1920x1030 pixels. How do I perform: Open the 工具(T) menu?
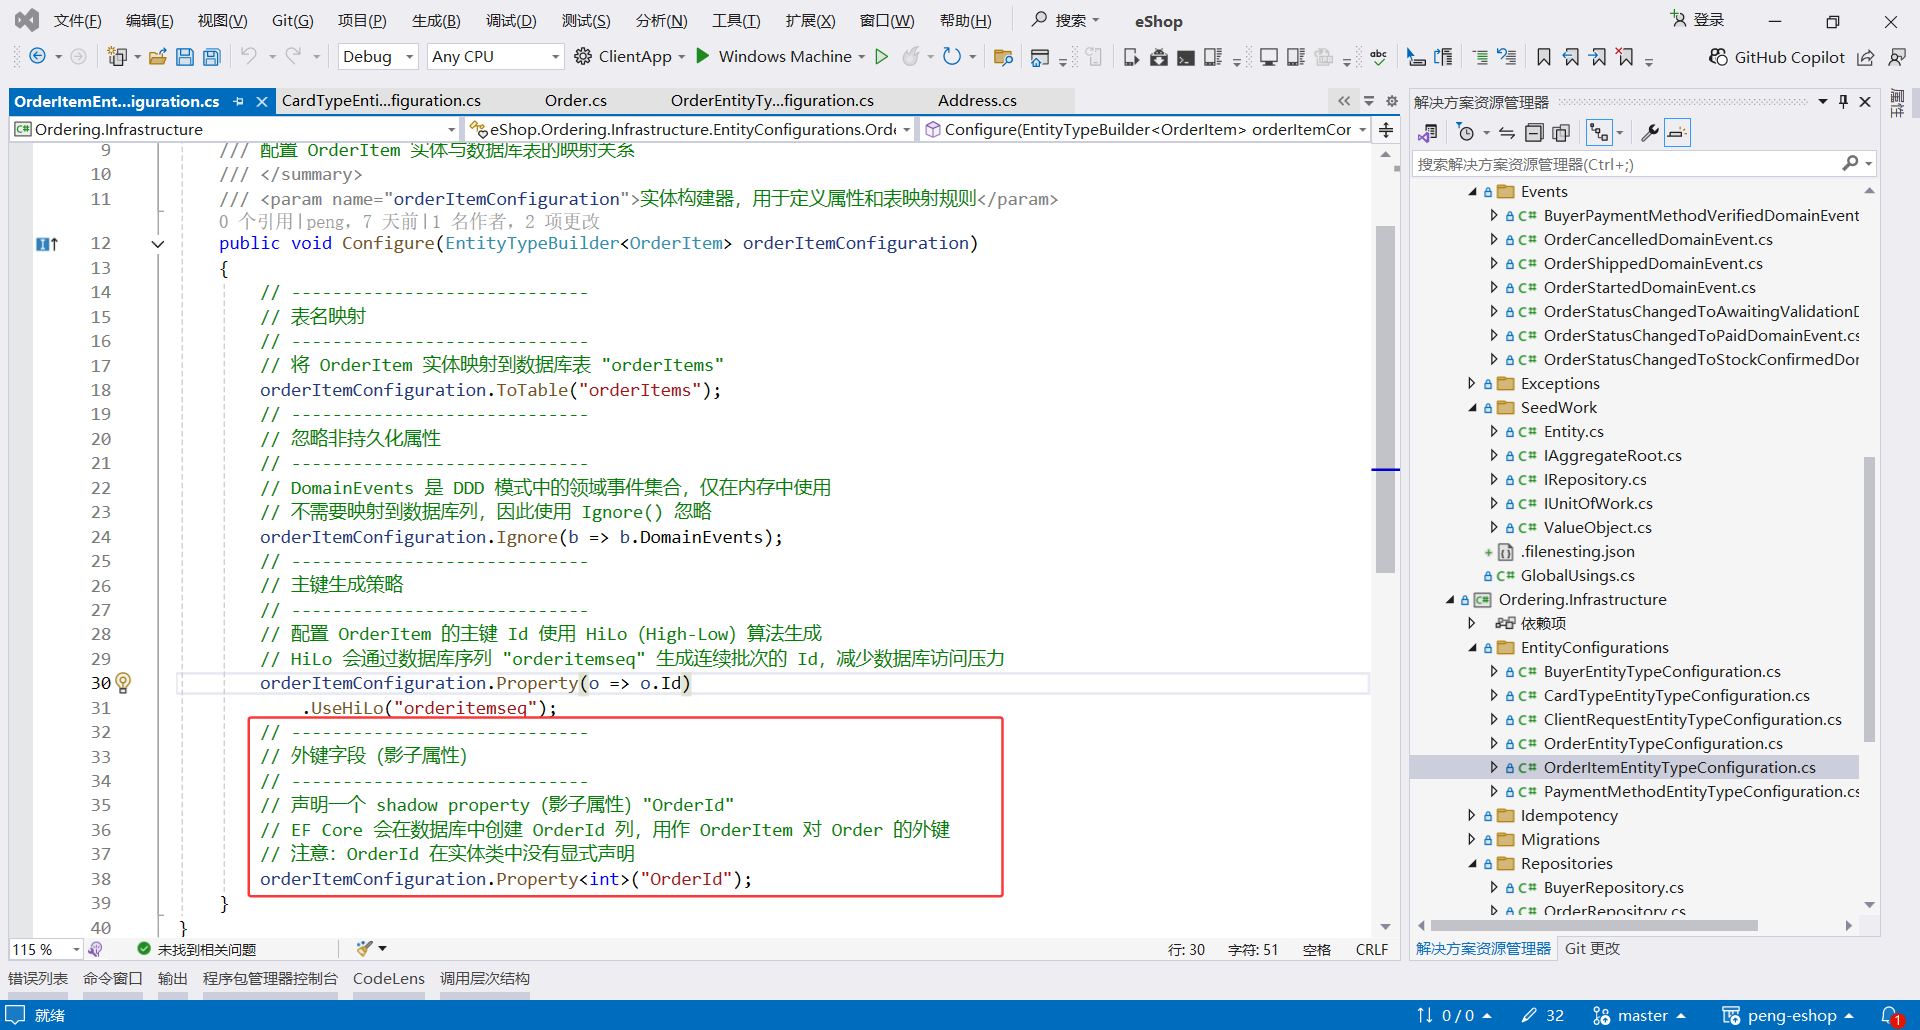pyautogui.click(x=736, y=21)
